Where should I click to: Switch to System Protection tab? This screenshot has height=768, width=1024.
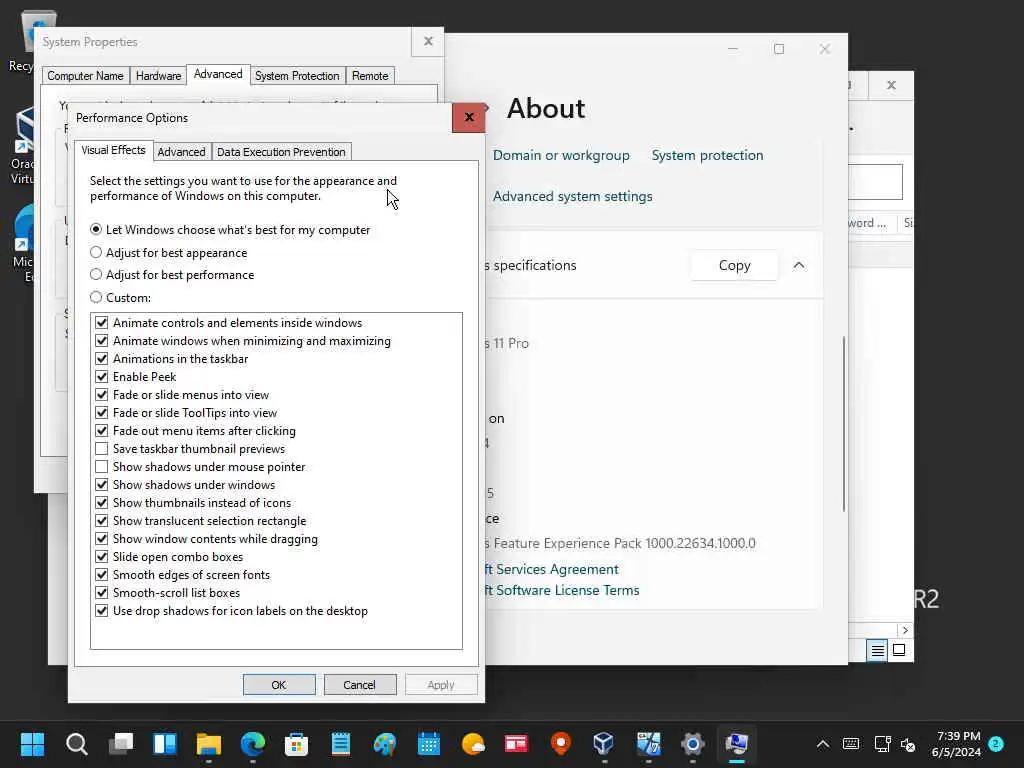(x=297, y=76)
